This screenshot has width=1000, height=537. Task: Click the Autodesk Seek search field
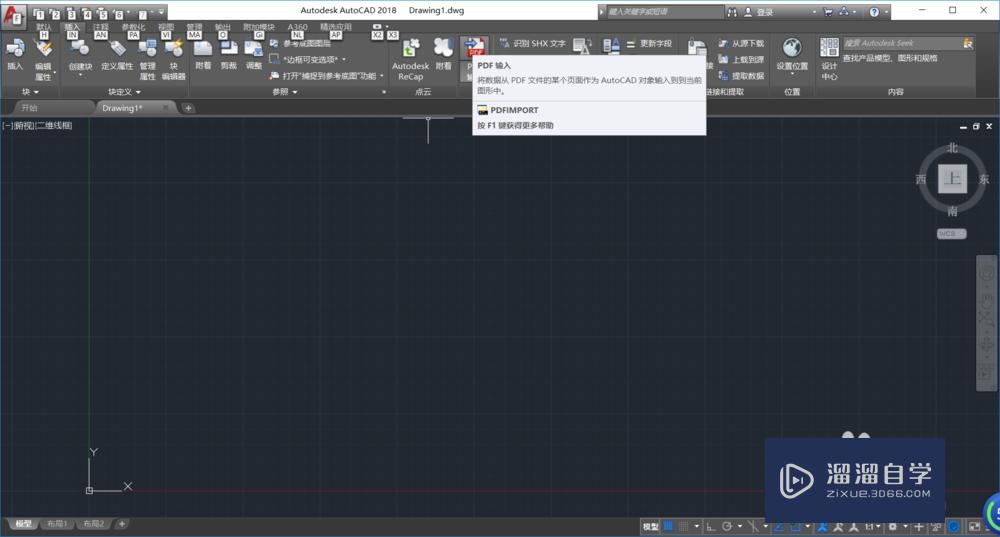902,43
